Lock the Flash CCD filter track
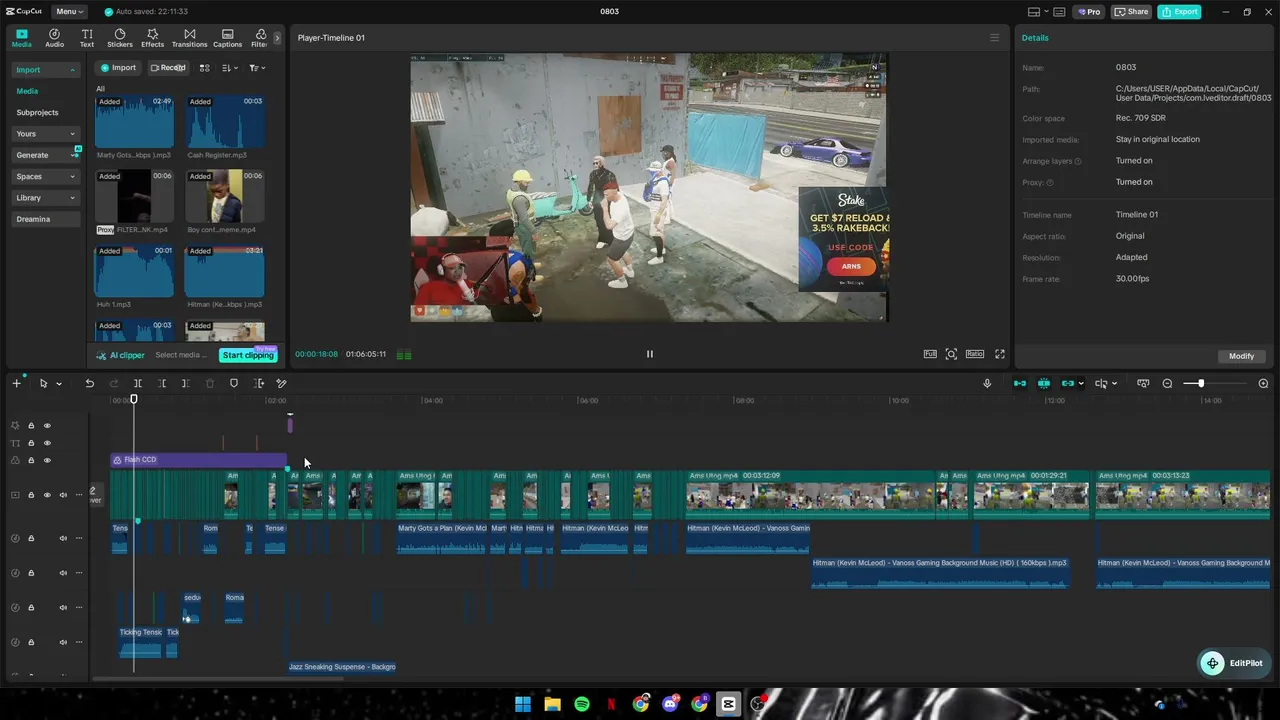 [31, 460]
